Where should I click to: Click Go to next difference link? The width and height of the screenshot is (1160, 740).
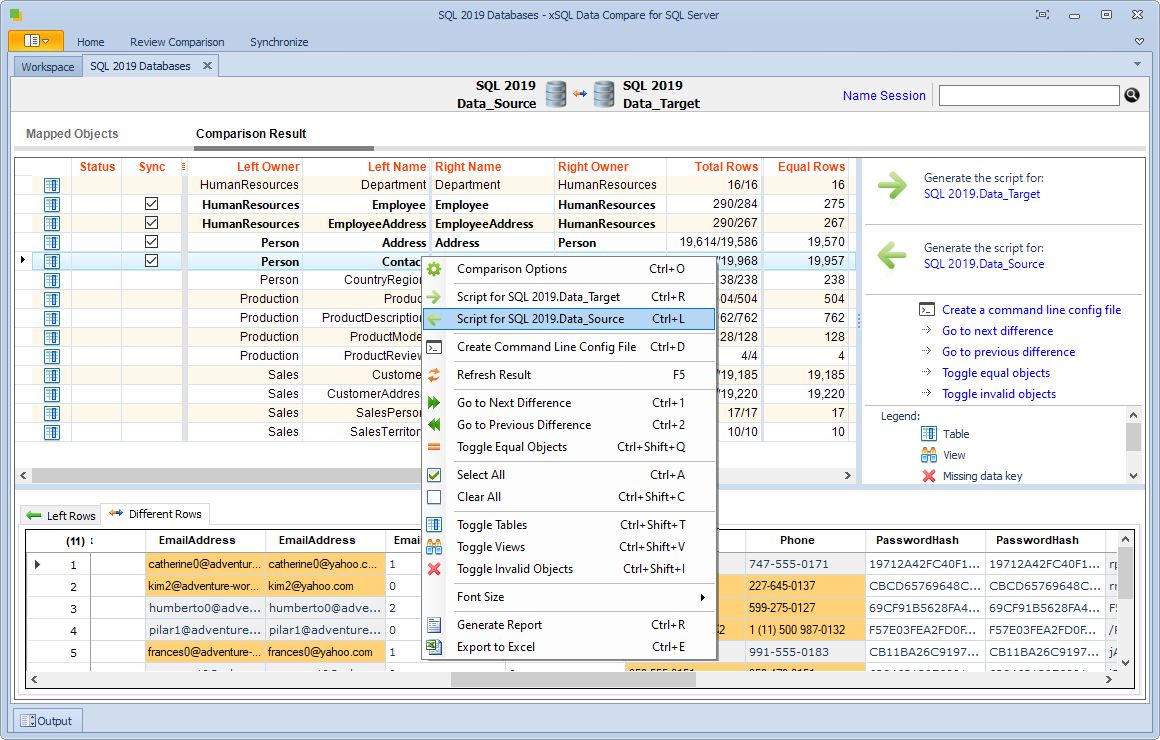click(x=997, y=331)
